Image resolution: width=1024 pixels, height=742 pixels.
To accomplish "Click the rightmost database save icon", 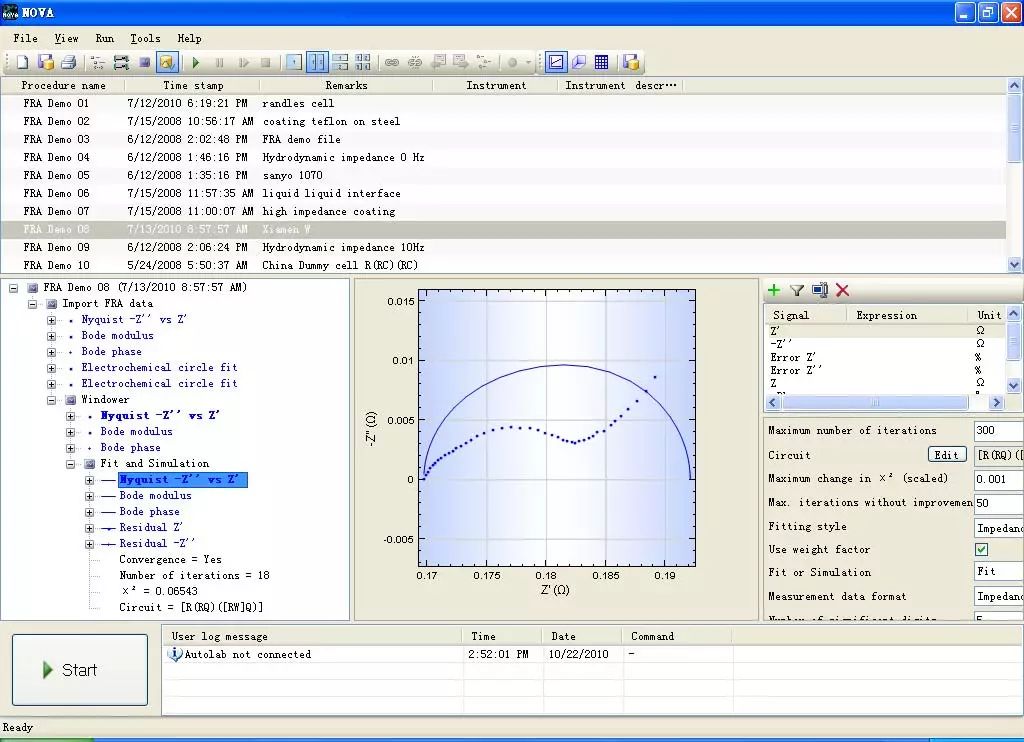I will (630, 62).
